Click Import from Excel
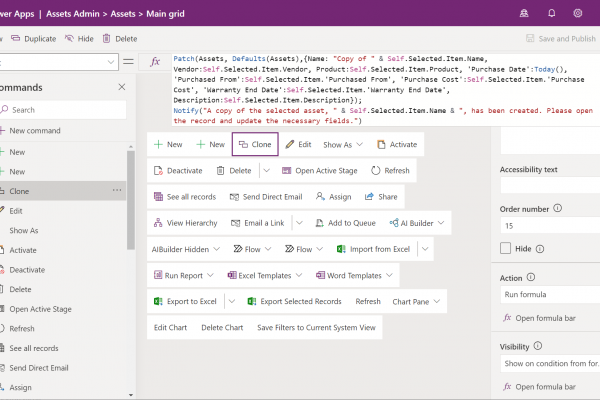Screen dimensions: 600x400 [x=373, y=249]
